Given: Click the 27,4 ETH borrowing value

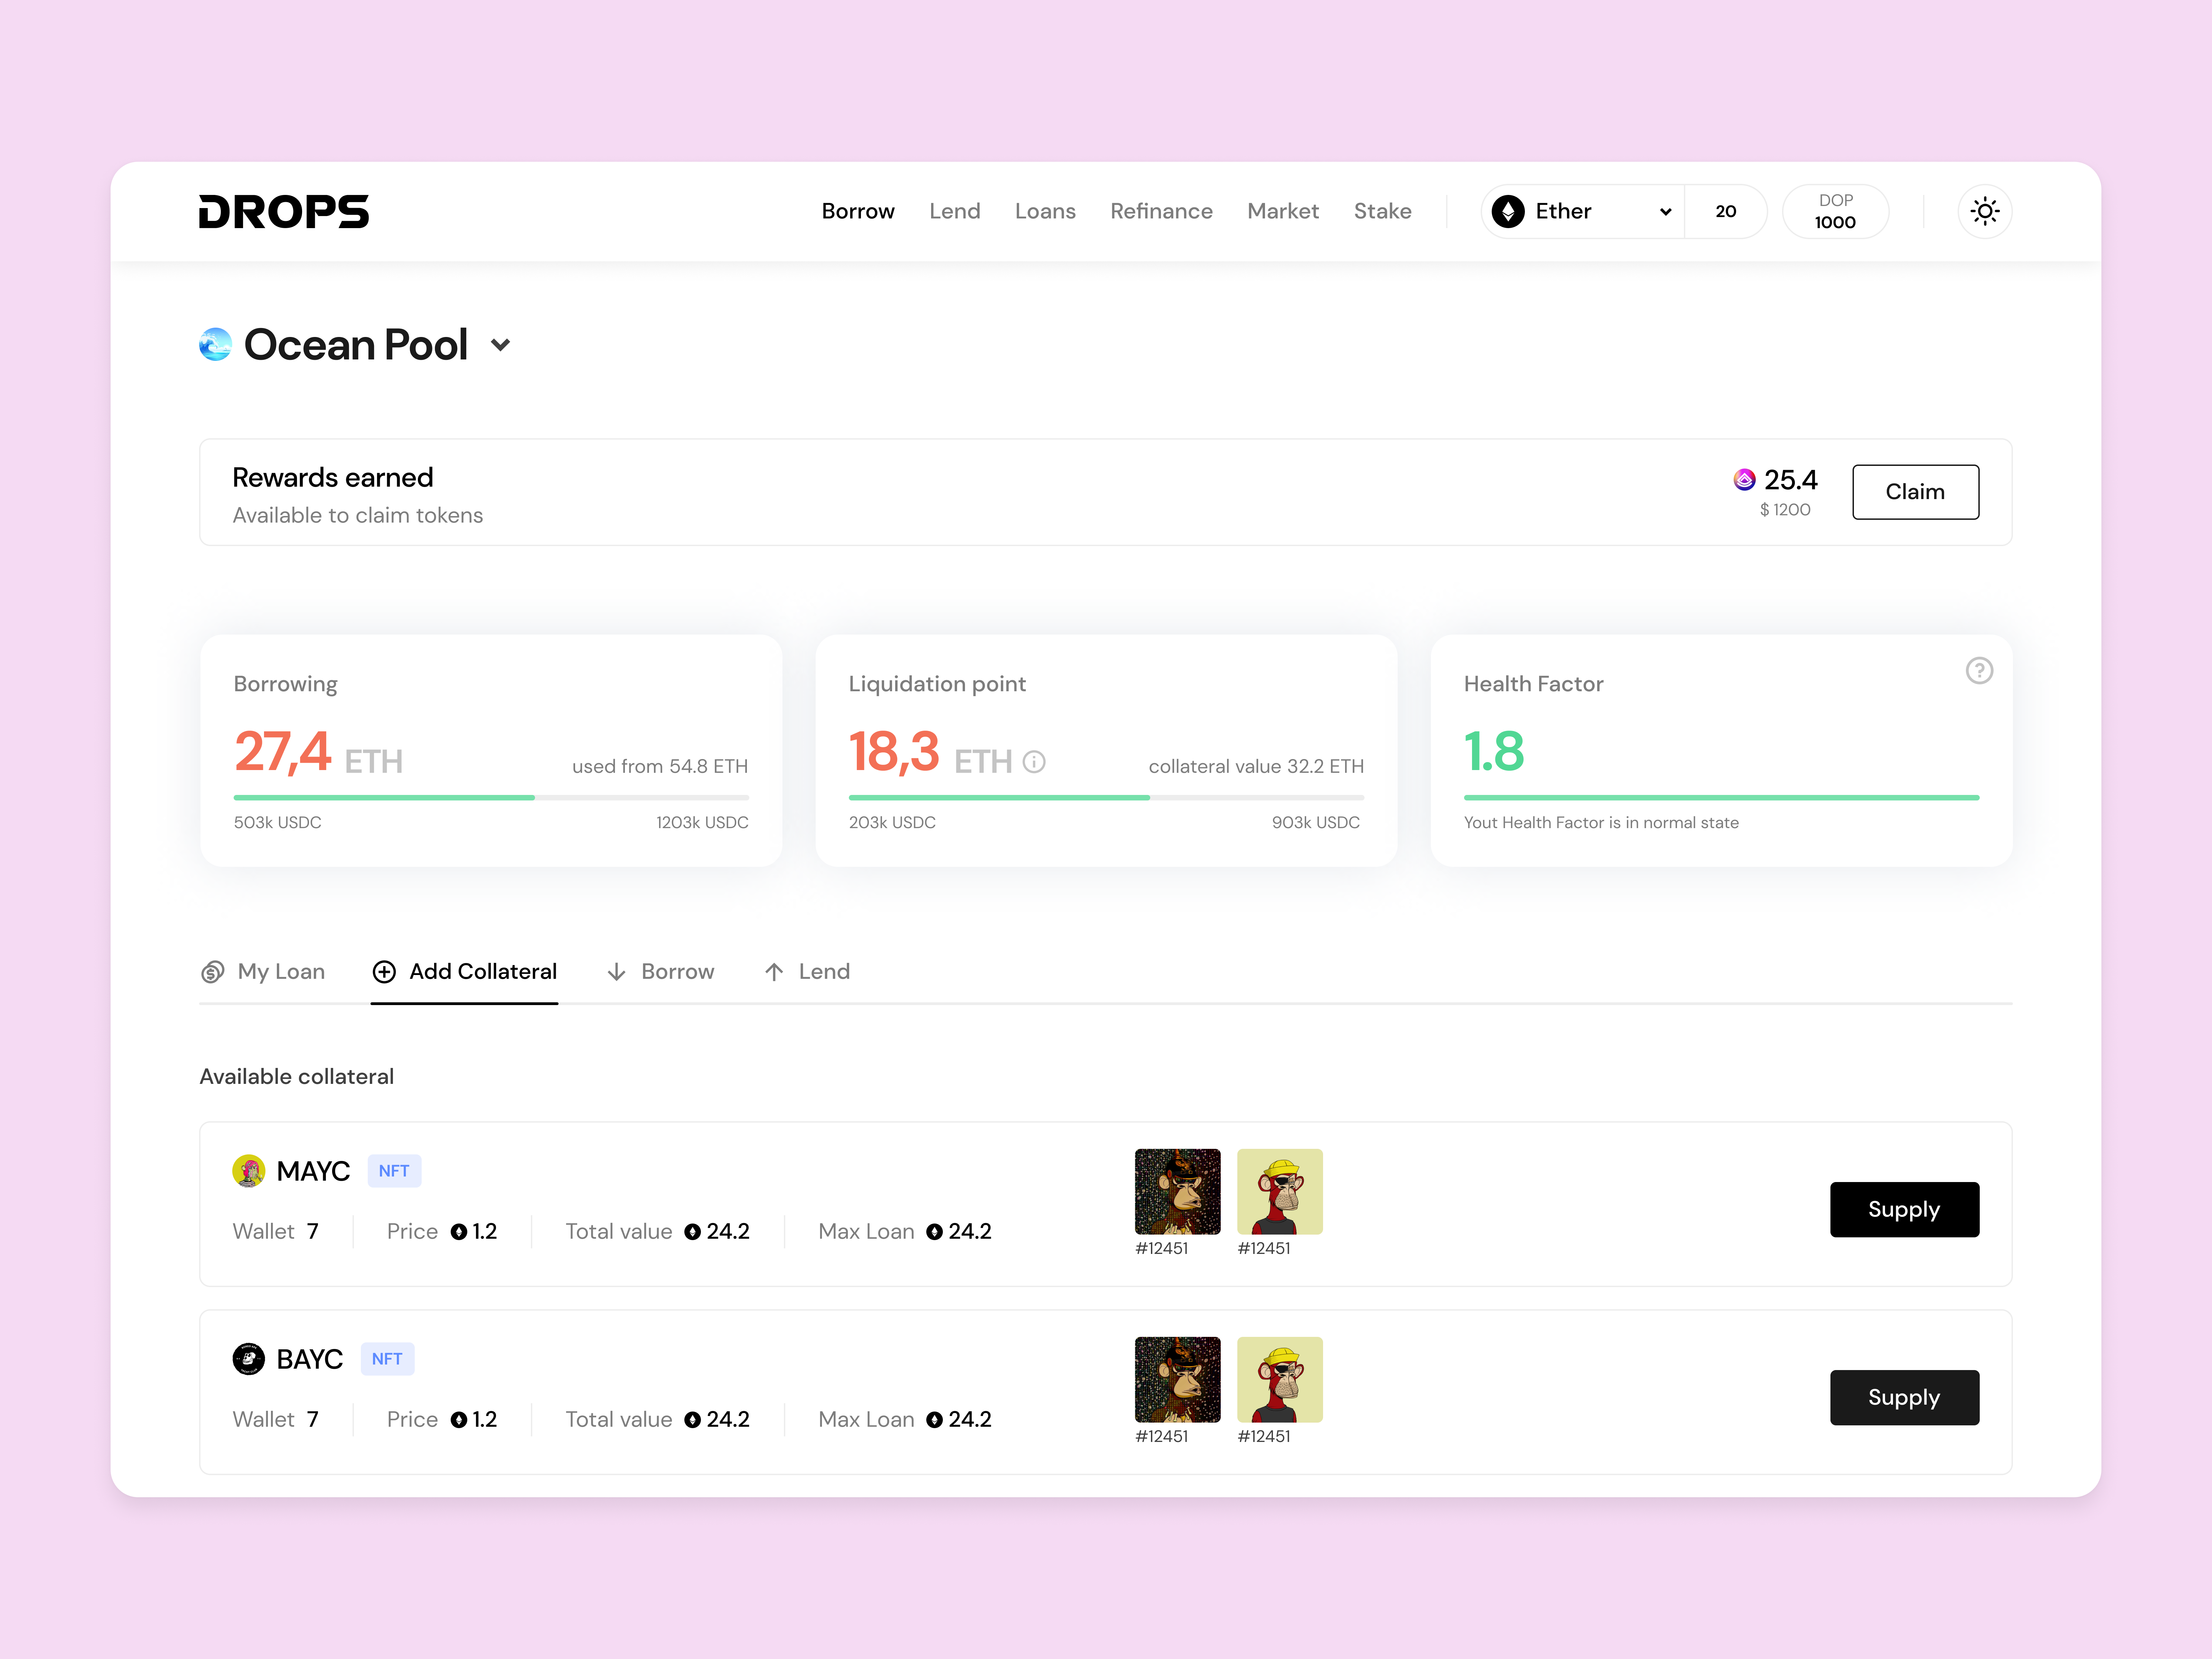Looking at the screenshot, I should 318,752.
